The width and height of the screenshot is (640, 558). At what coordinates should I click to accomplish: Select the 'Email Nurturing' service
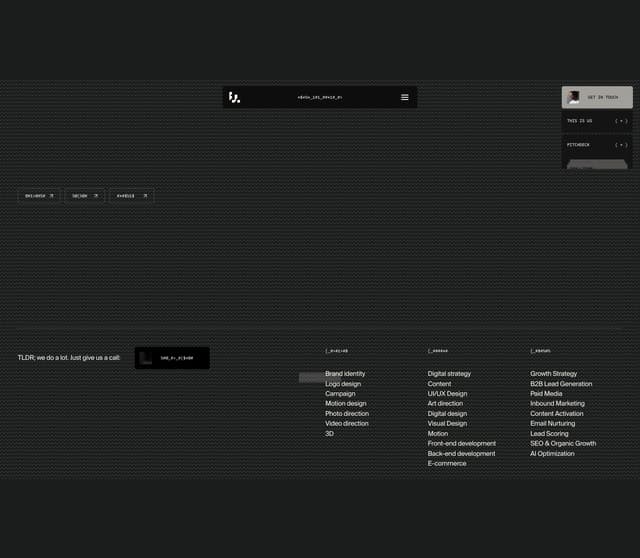552,423
